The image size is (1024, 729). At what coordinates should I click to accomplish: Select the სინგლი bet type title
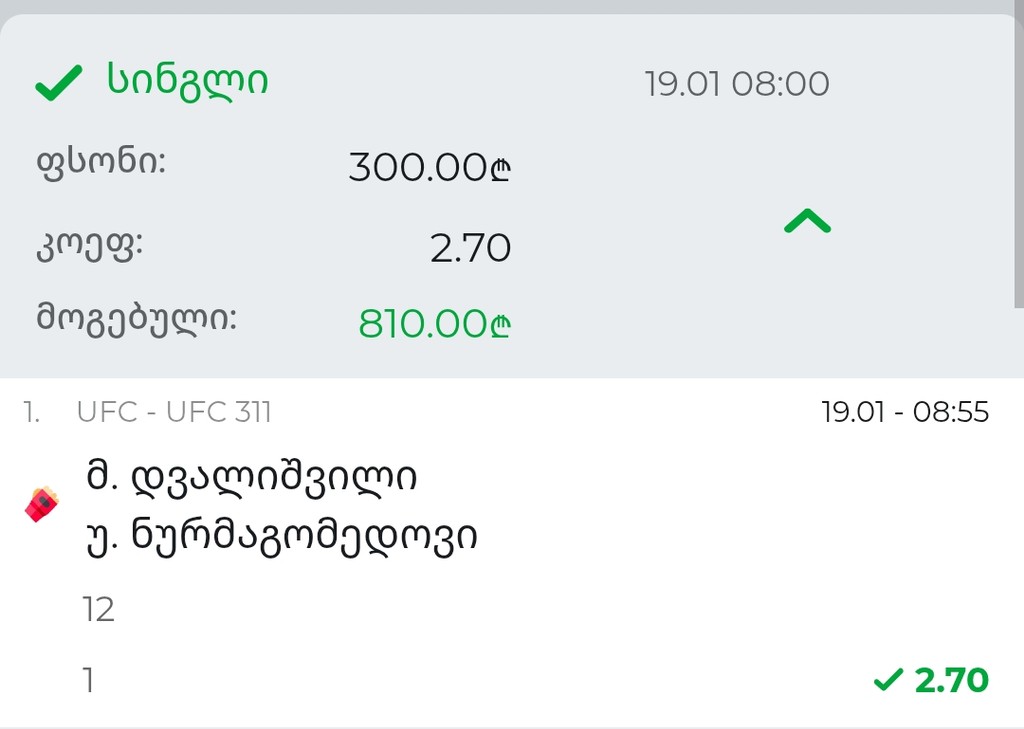[187, 82]
